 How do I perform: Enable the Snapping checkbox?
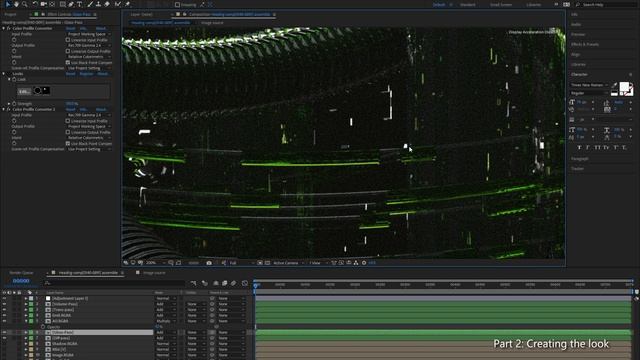[177, 4]
